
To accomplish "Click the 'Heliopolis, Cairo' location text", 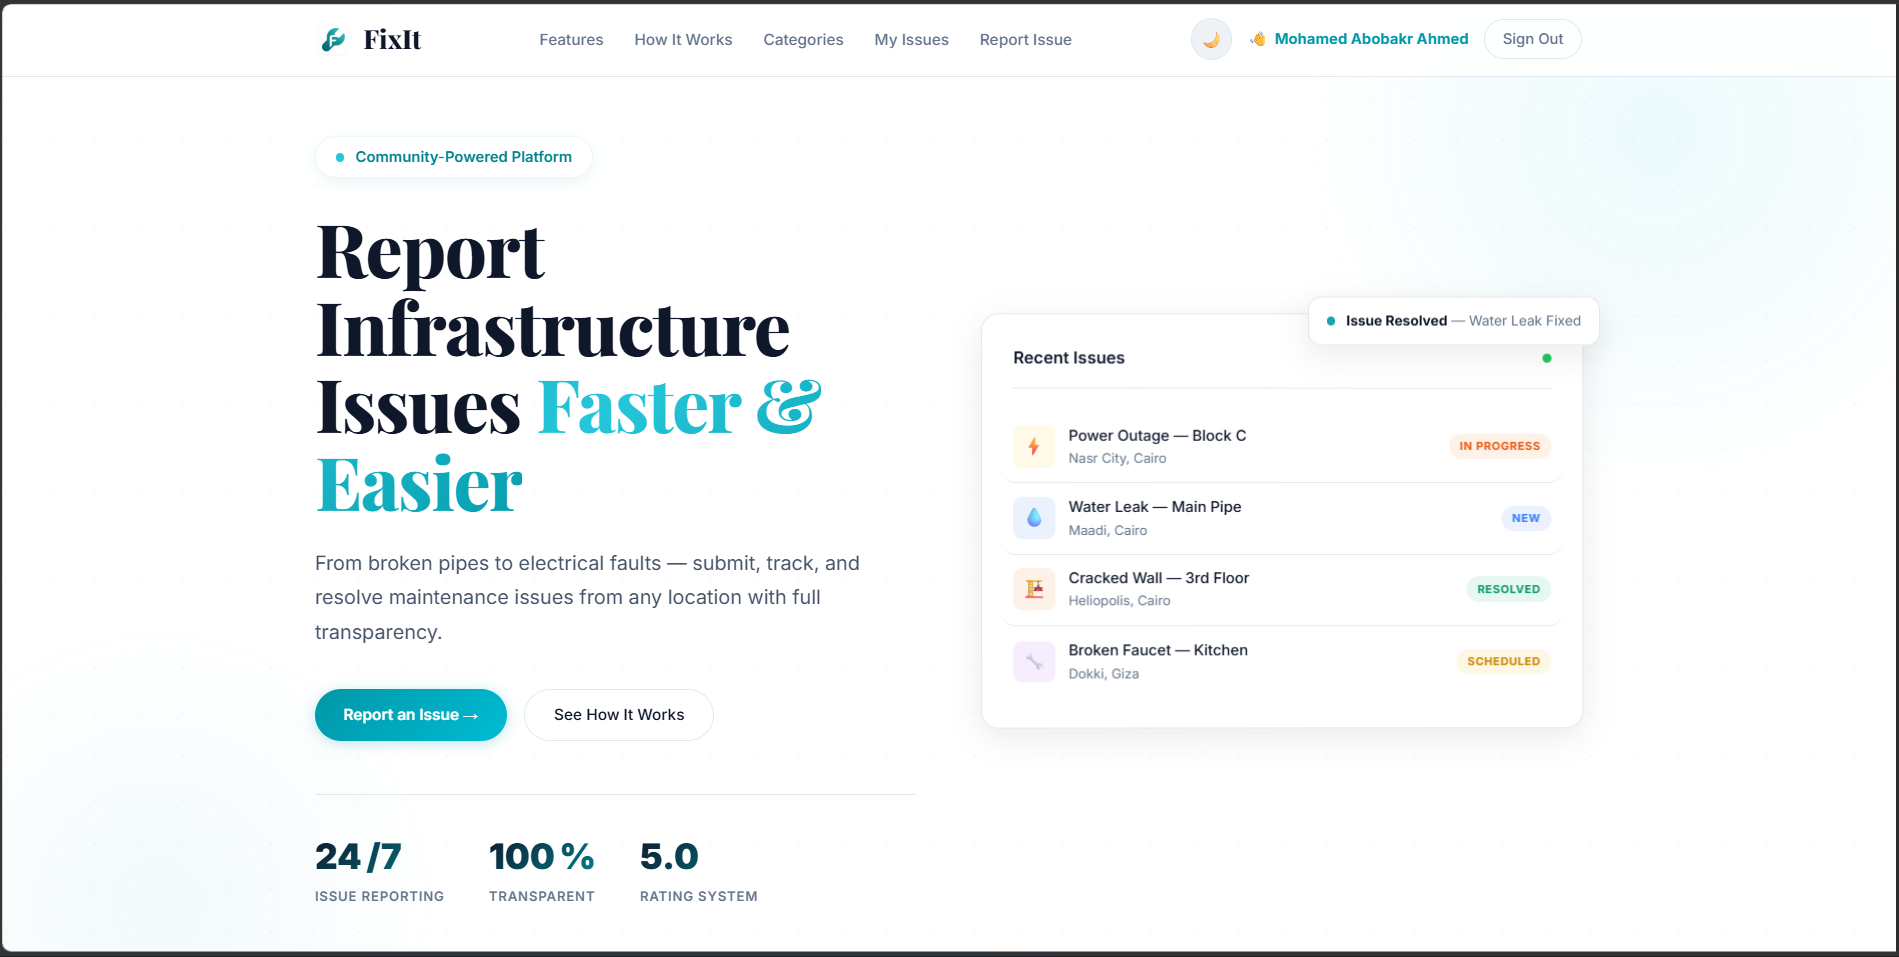I will 1119,601.
